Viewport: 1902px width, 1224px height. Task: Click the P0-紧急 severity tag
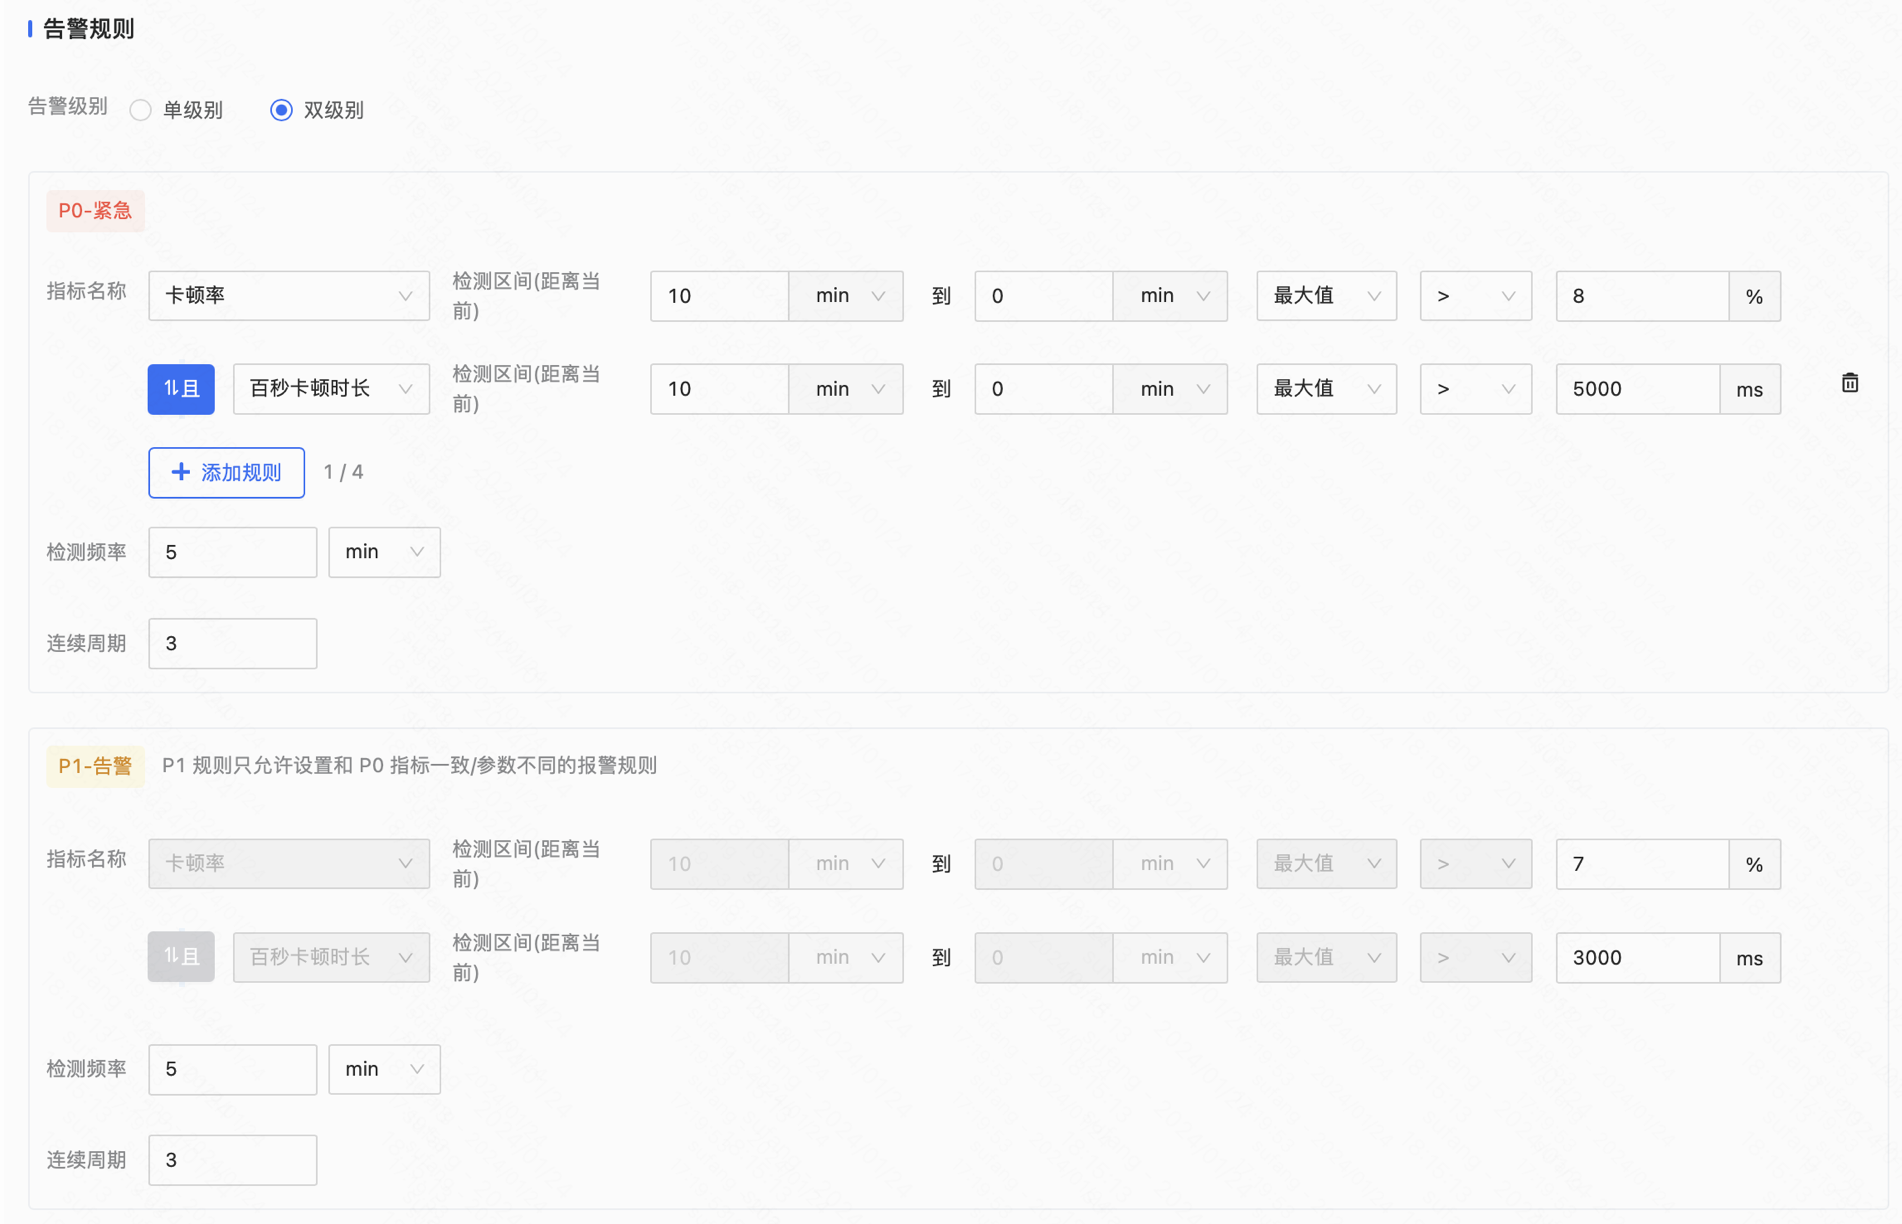(x=95, y=211)
